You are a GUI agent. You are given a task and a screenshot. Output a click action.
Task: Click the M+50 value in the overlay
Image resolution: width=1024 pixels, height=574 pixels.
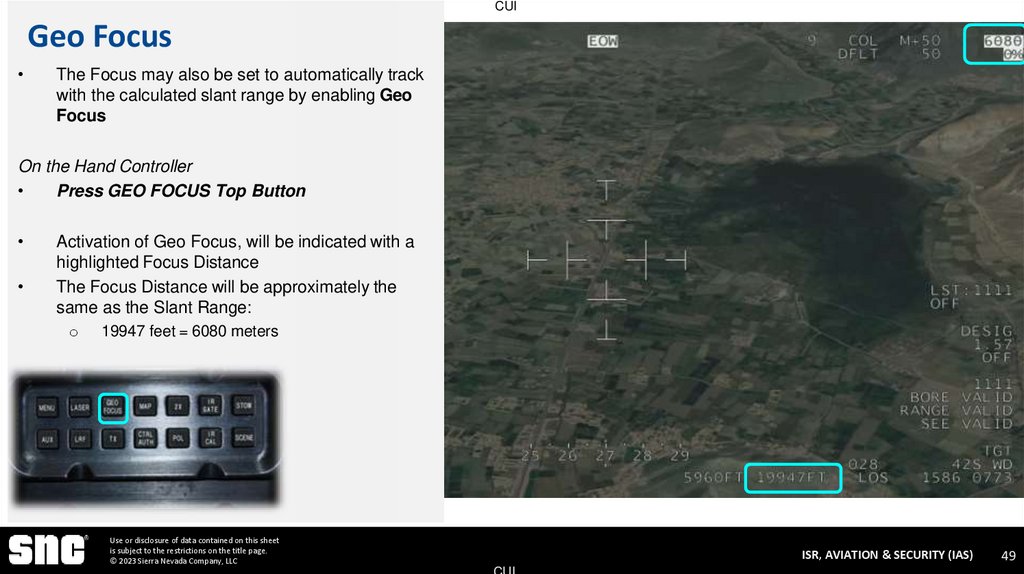920,40
